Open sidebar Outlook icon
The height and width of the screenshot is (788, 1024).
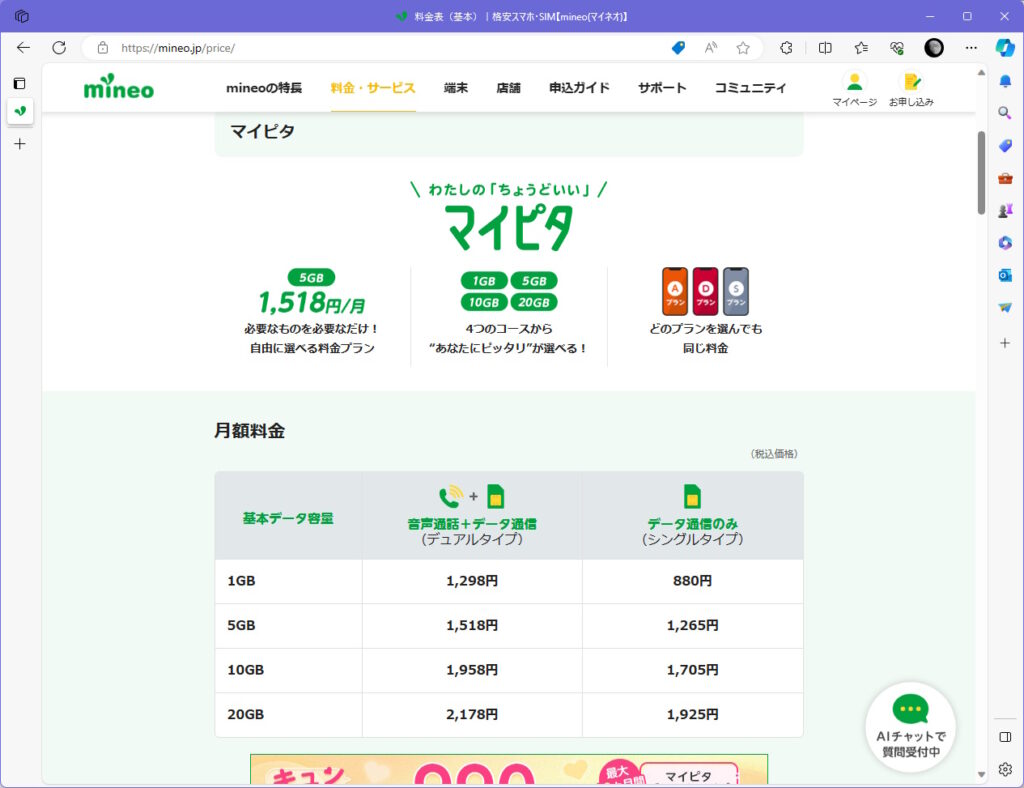(1005, 275)
